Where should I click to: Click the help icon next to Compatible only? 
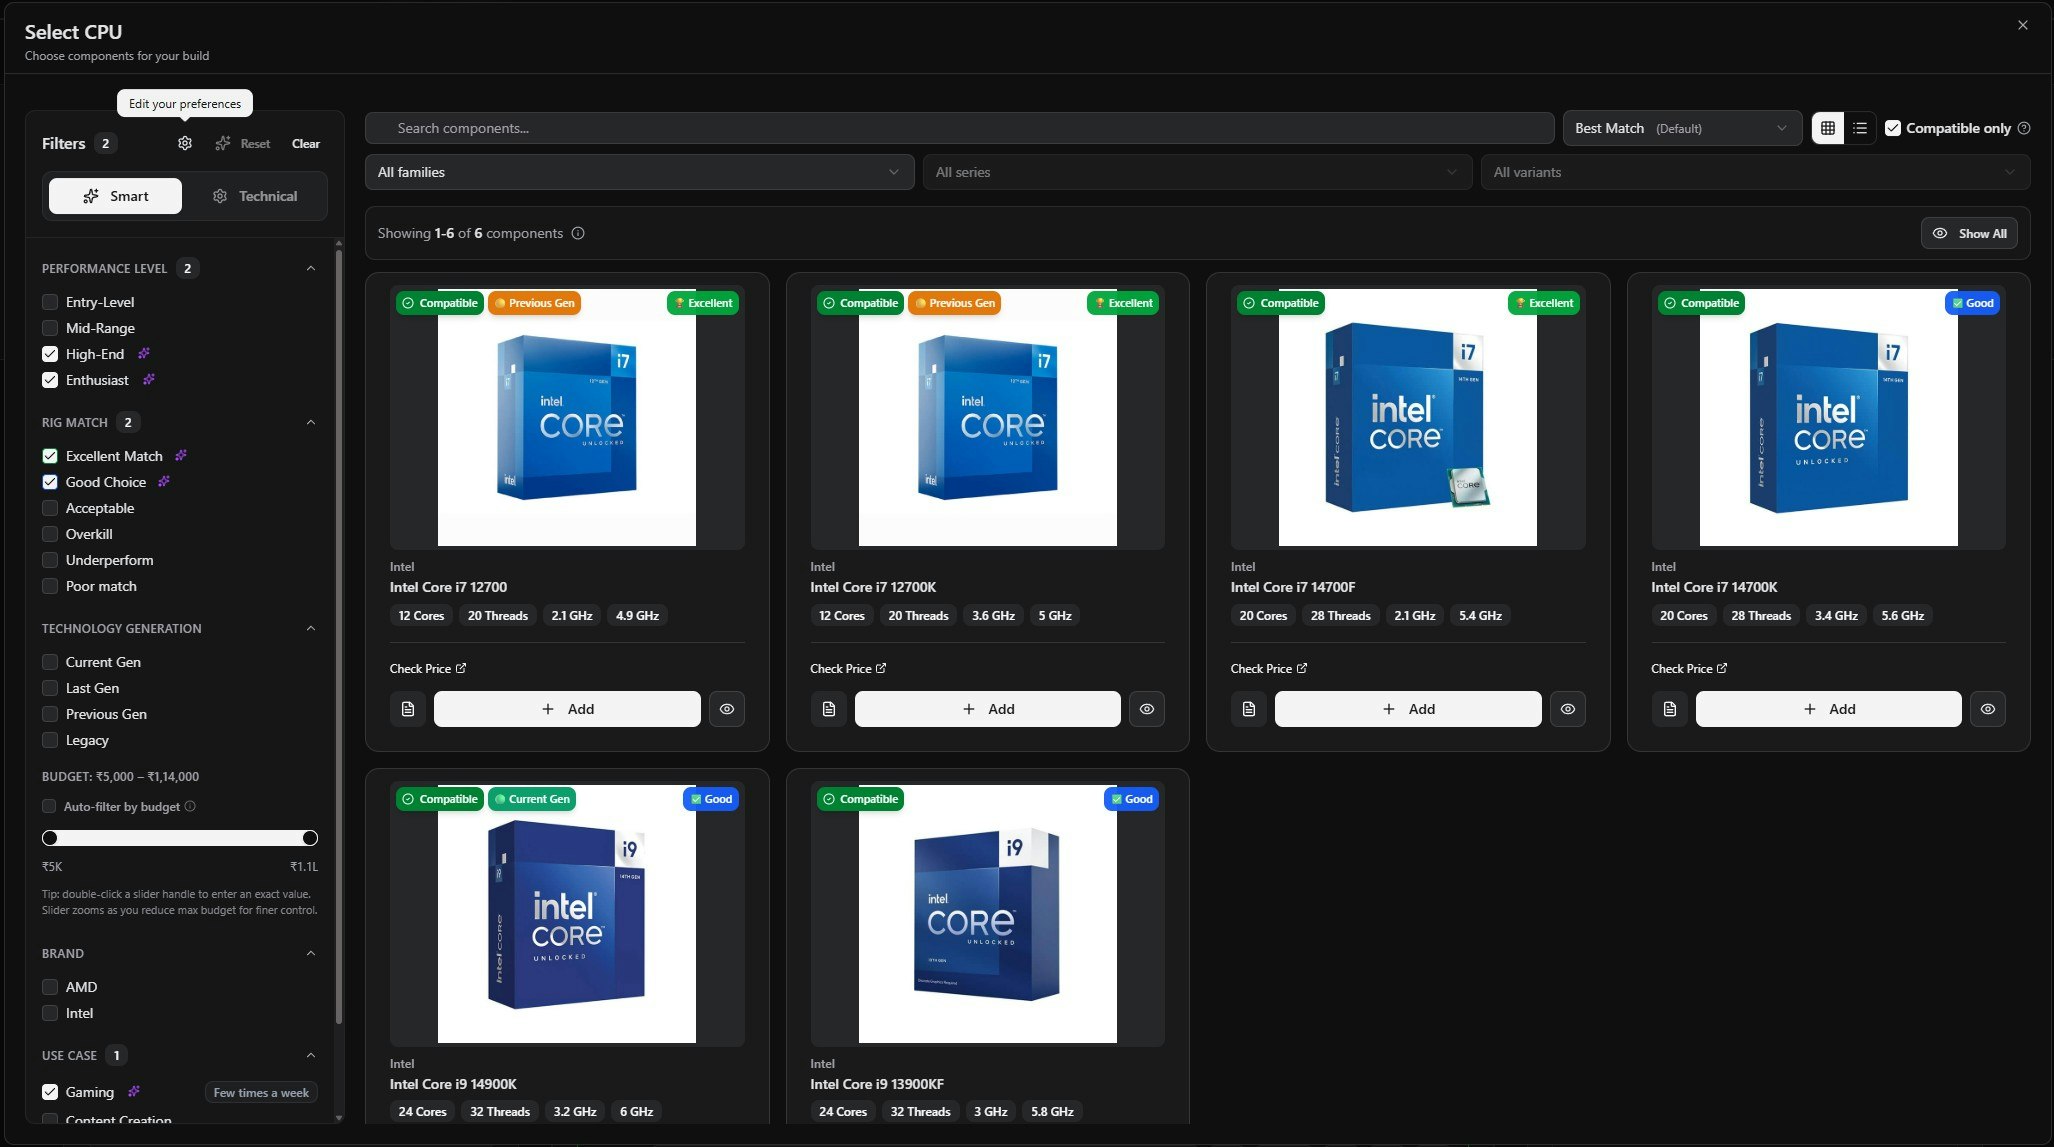tap(2024, 128)
